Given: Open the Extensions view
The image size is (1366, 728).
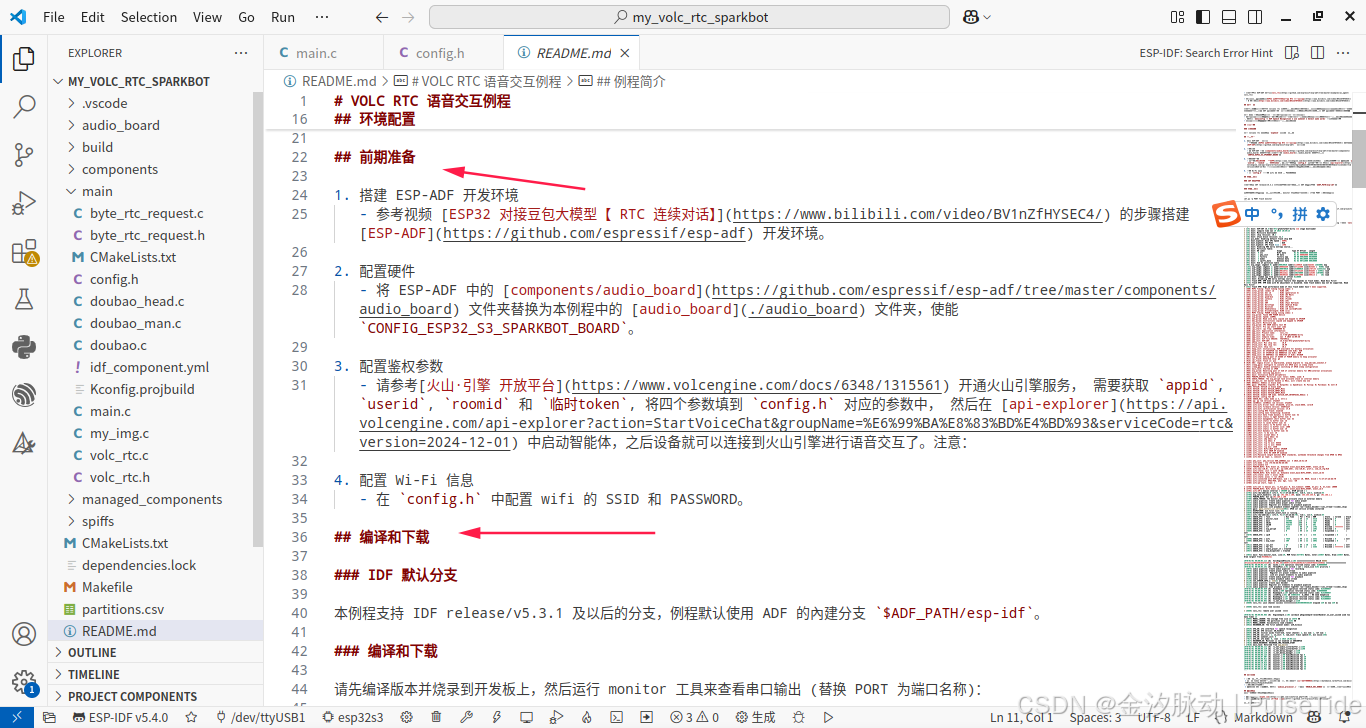Looking at the screenshot, I should (24, 252).
